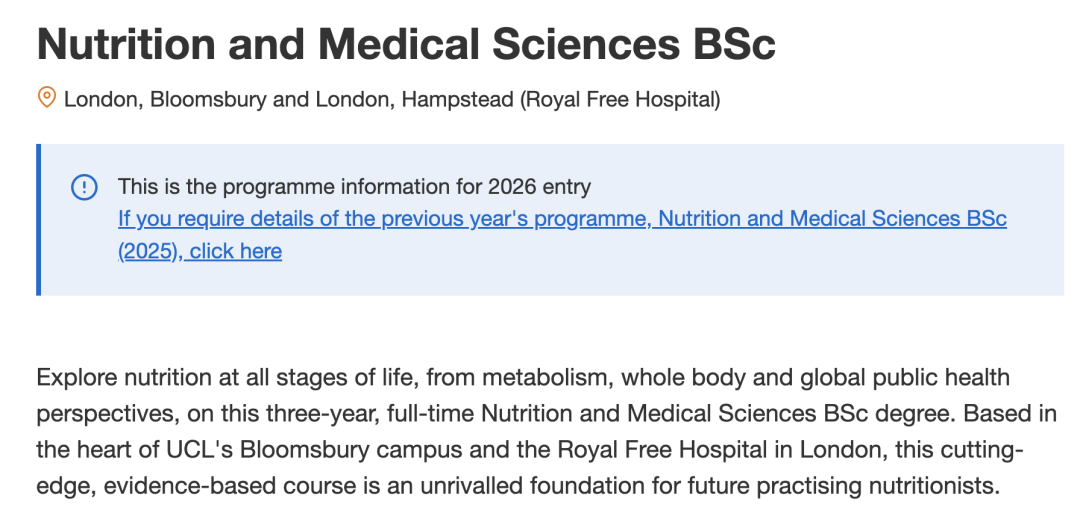Click "Hampstead" in the location line
The image size is (1080, 513).
coord(457,100)
